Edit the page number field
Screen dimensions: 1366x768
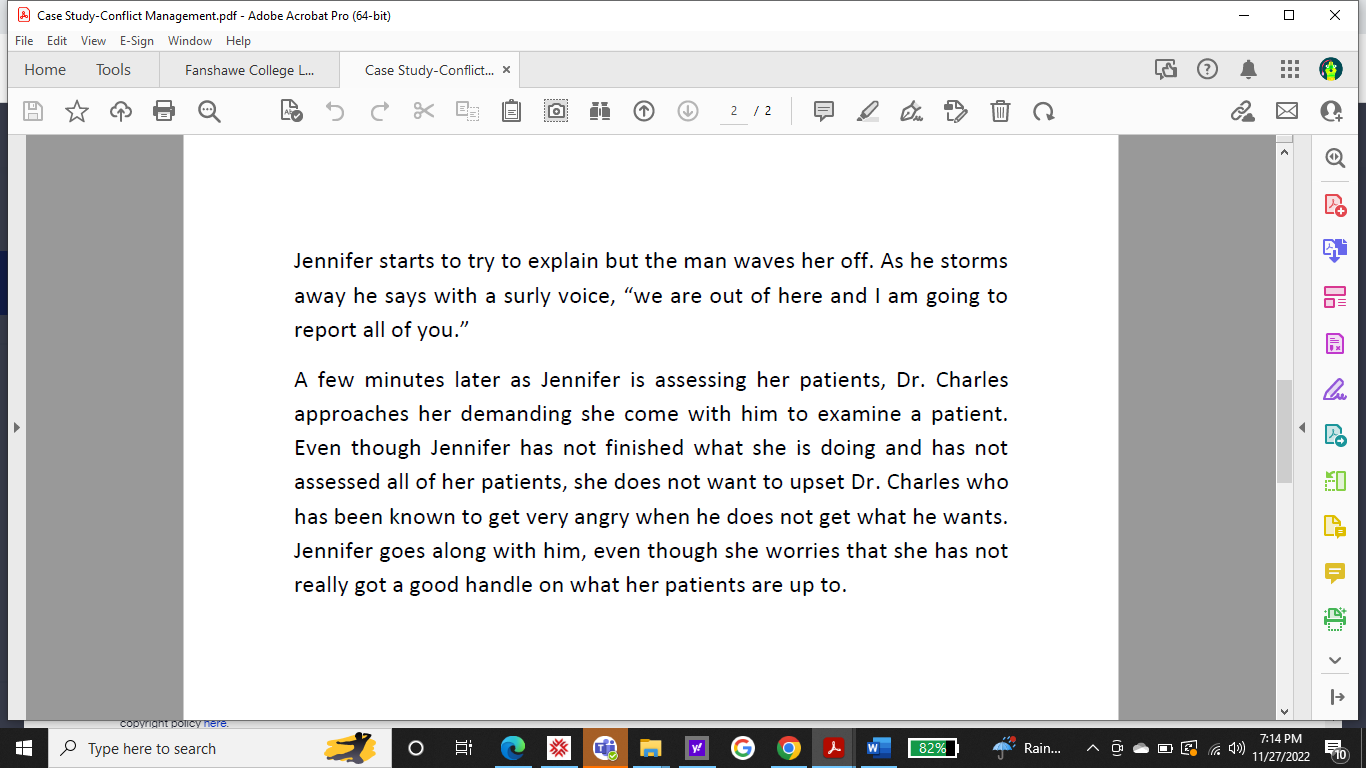[733, 111]
